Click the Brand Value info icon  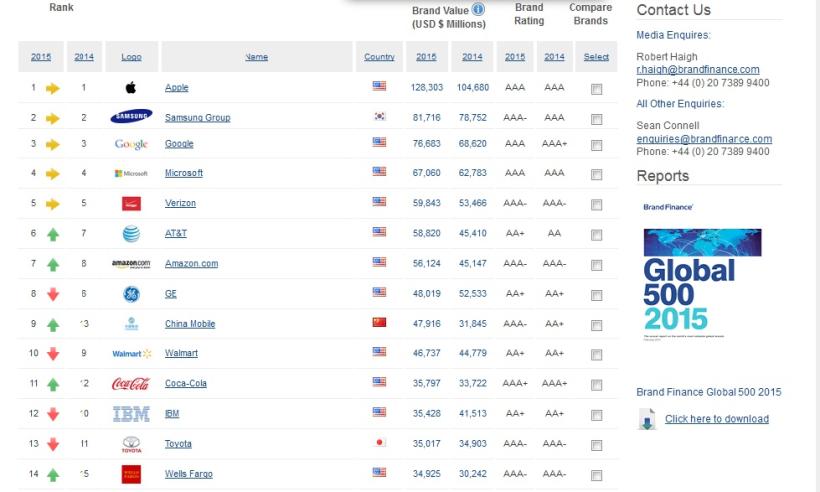click(478, 10)
